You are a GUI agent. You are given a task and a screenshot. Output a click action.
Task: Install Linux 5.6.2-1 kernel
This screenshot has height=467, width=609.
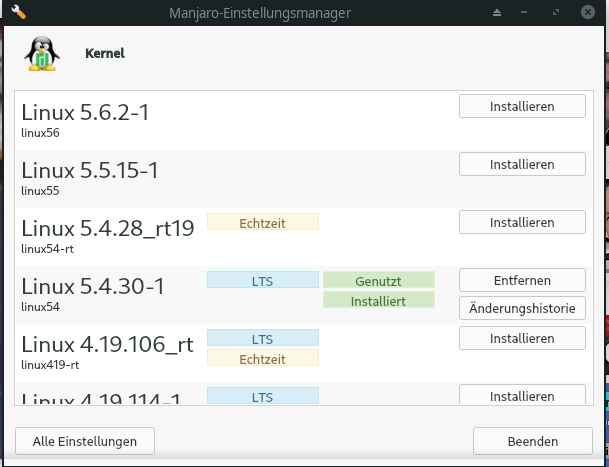click(522, 106)
